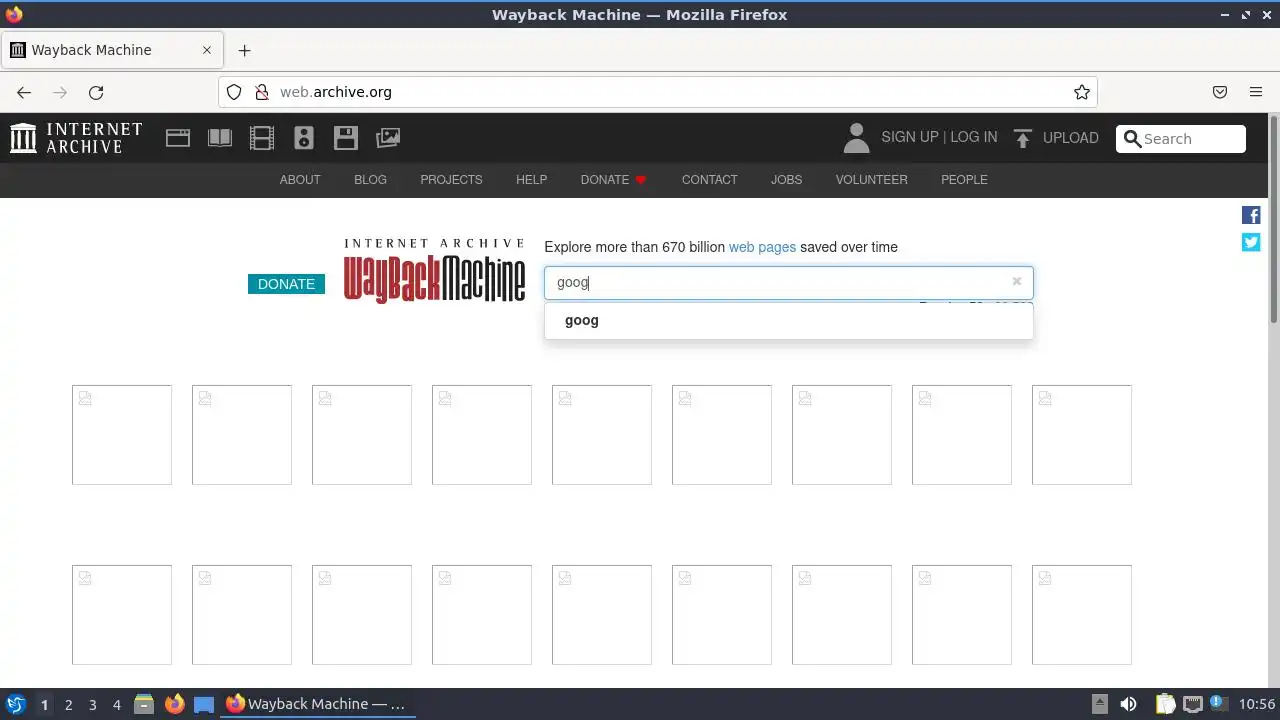This screenshot has height=720, width=1280.
Task: Go back to previous page
Action: click(24, 92)
